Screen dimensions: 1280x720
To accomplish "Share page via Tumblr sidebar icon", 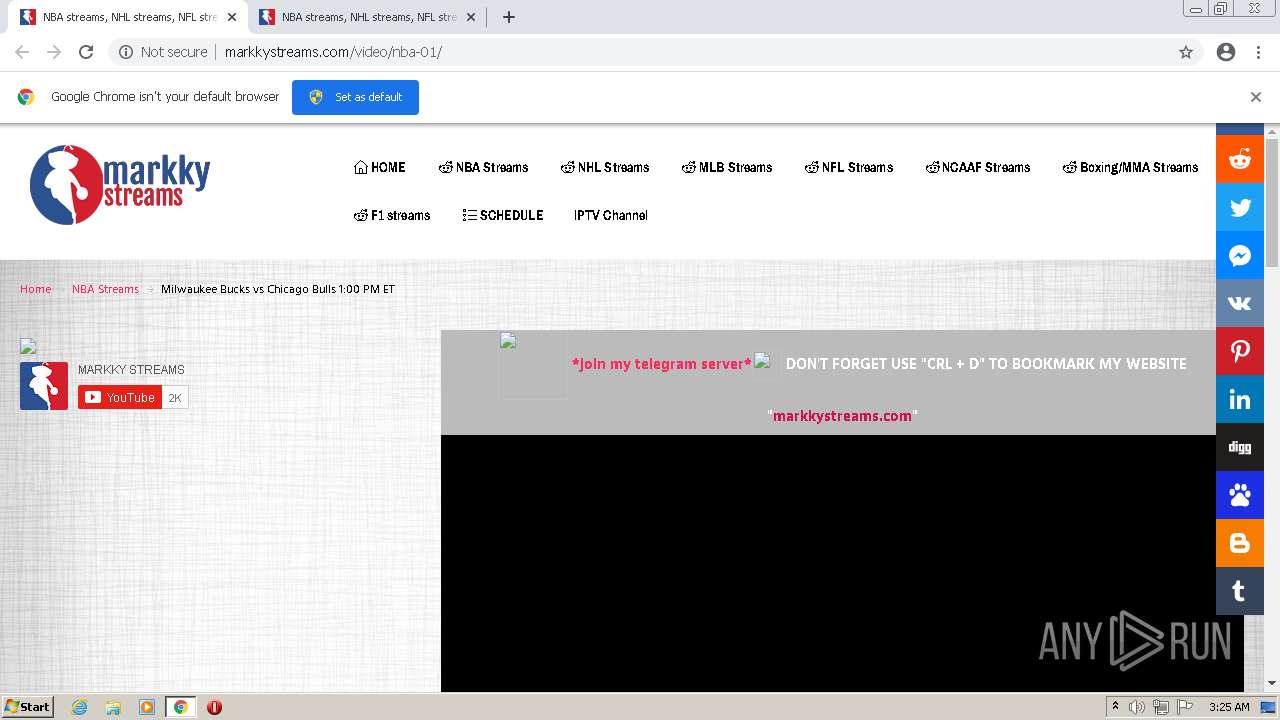I will [1240, 591].
